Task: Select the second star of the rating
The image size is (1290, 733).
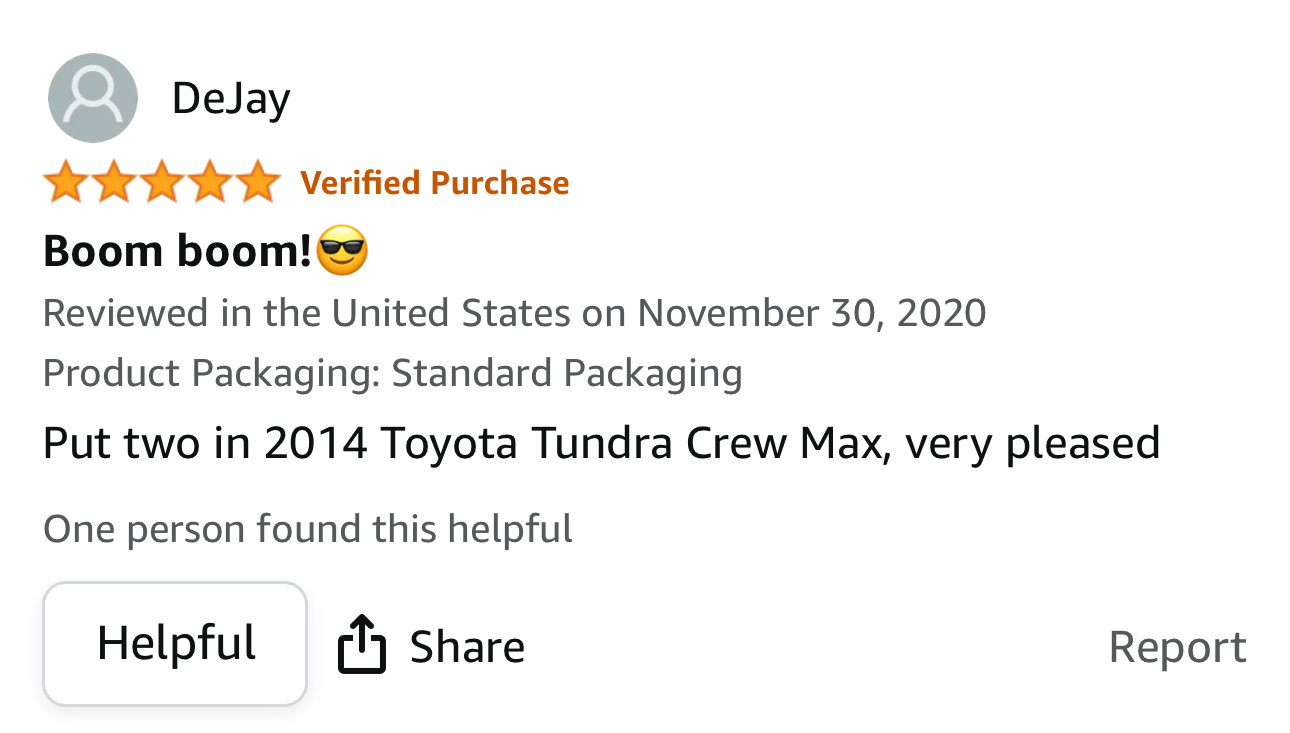Action: click(113, 183)
